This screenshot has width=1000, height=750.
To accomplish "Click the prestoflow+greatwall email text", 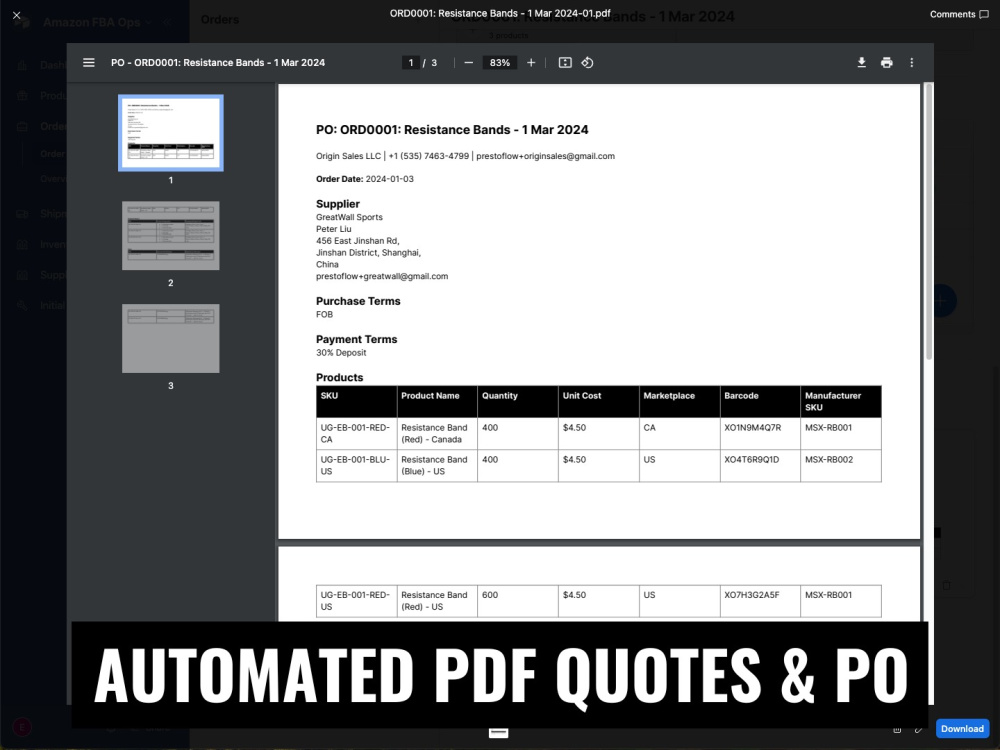I will tap(382, 276).
